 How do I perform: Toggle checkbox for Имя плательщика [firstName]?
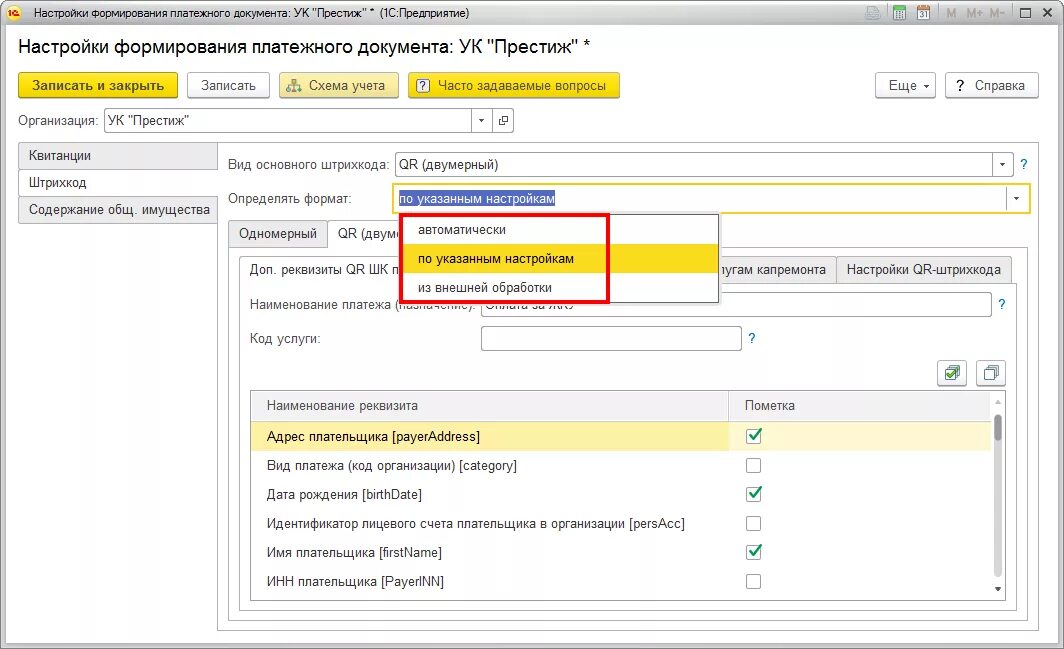point(753,552)
